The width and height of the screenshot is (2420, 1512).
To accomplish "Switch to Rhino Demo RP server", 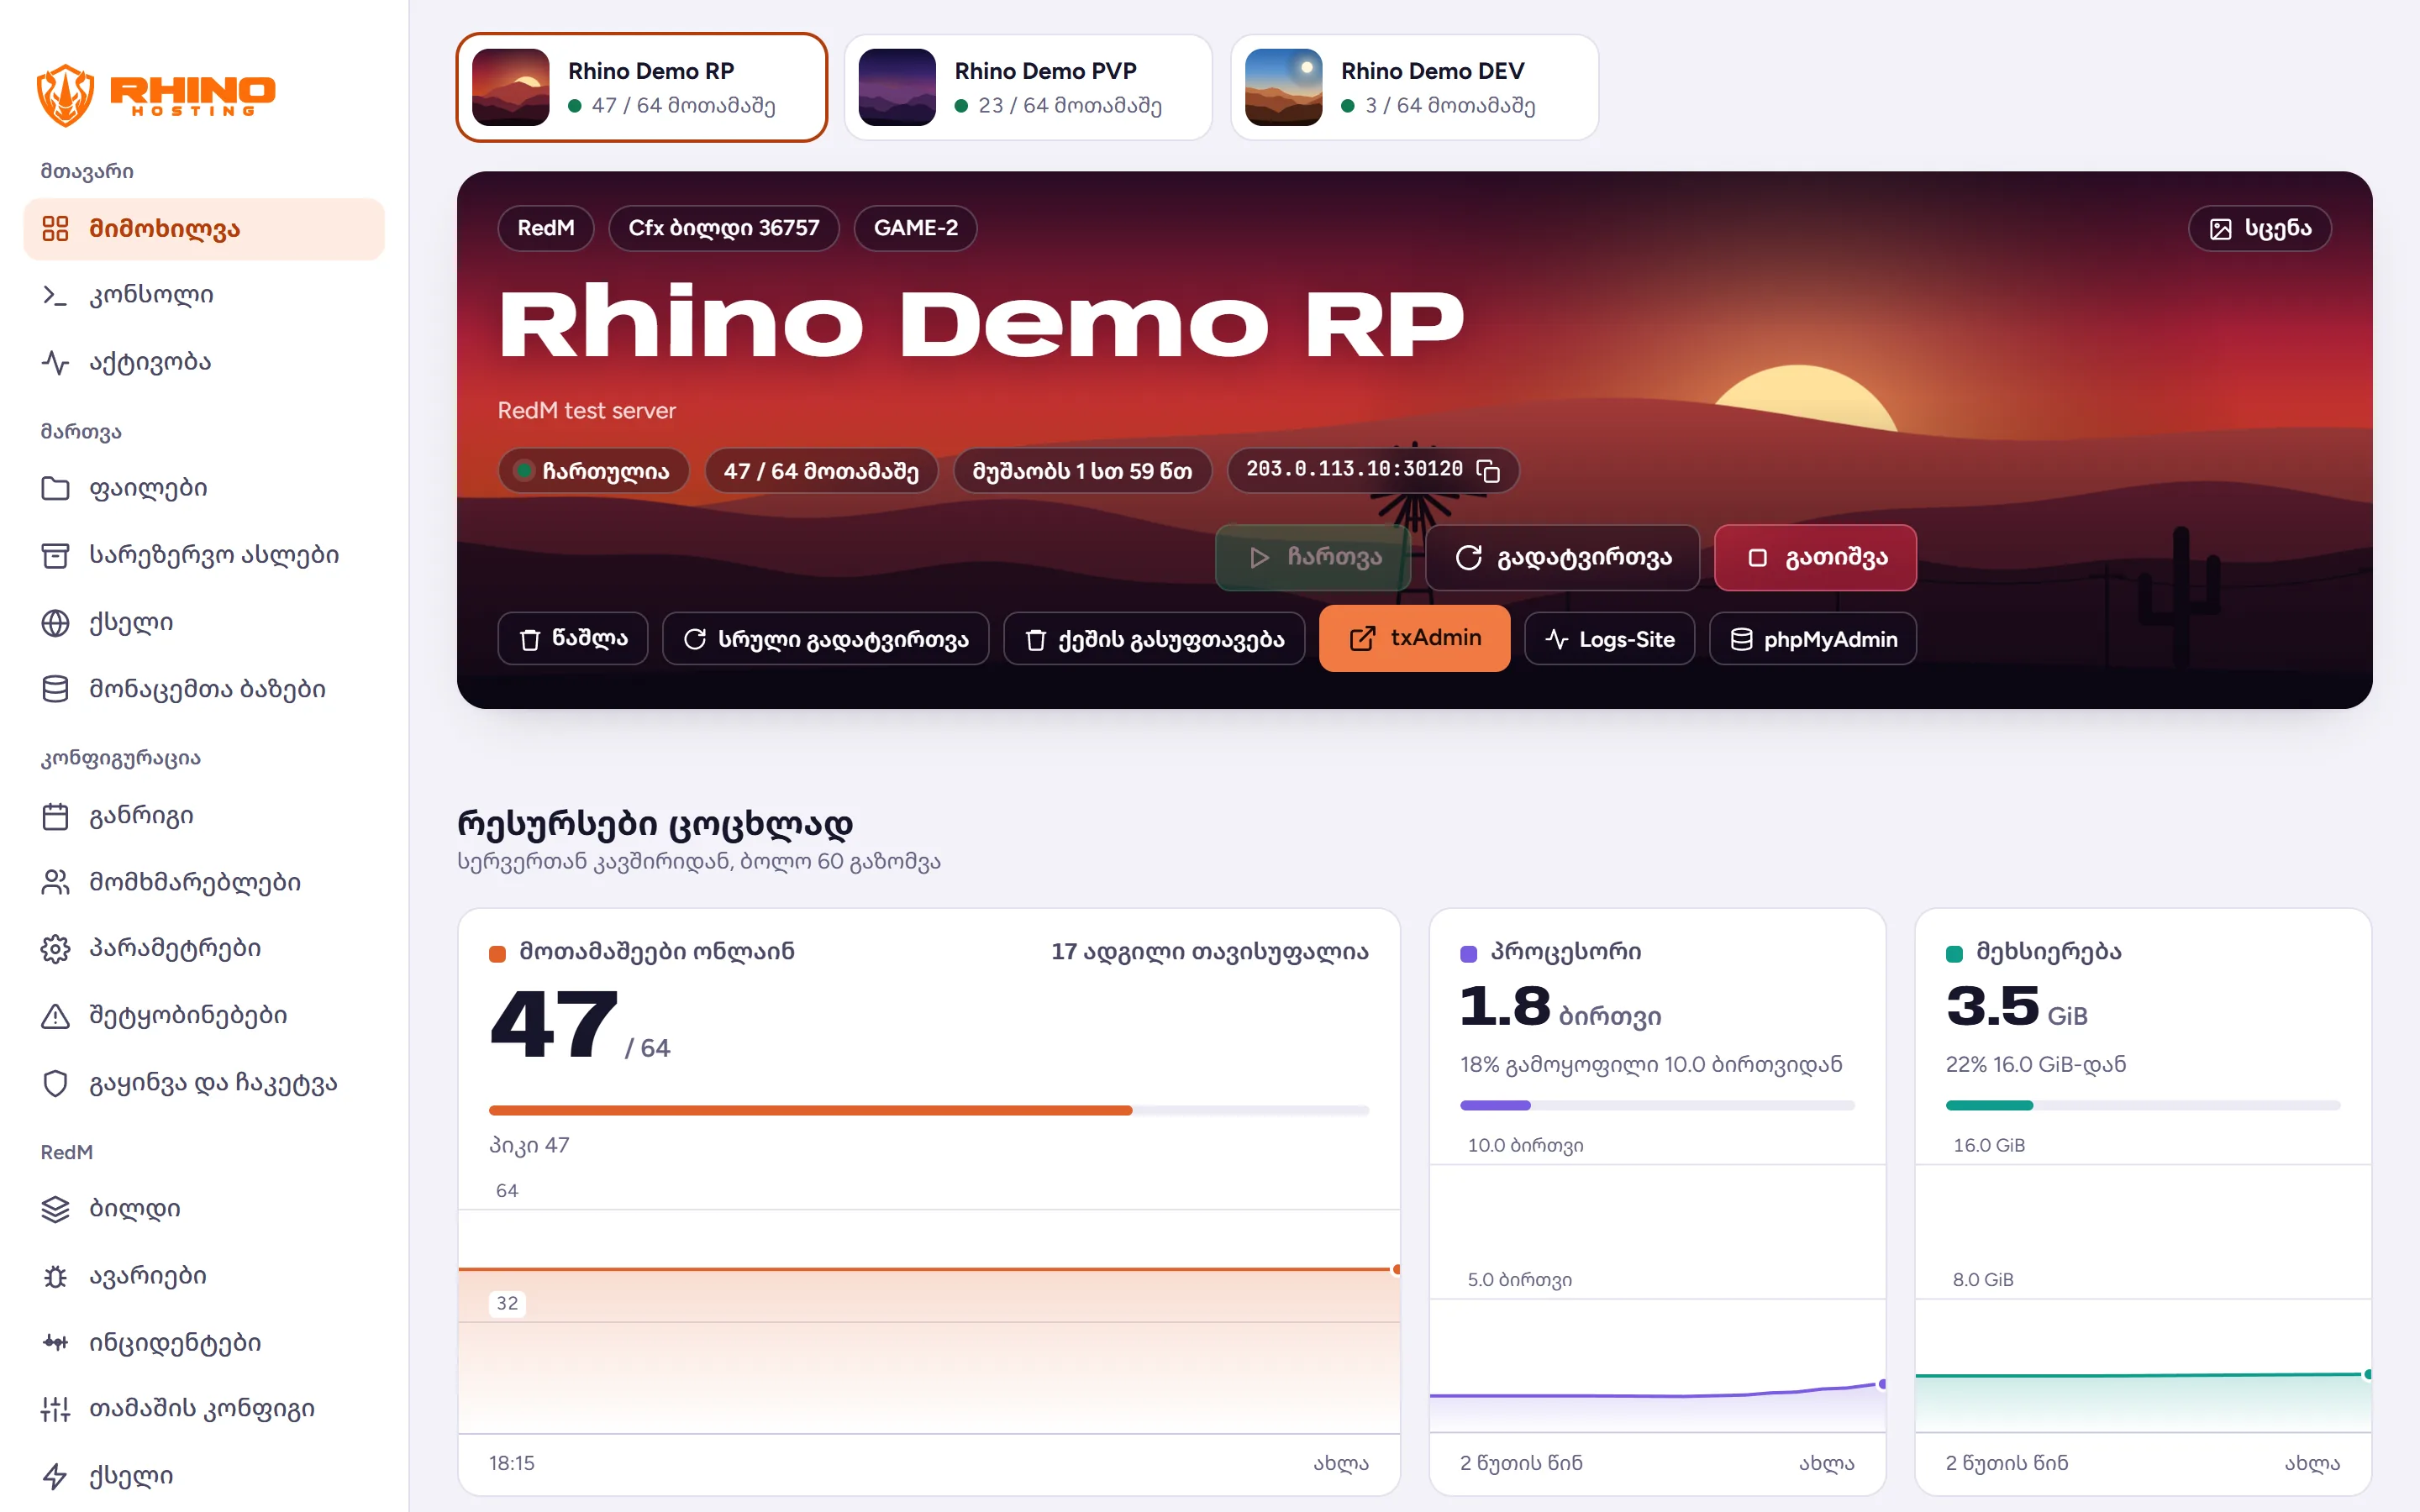I will (x=642, y=88).
